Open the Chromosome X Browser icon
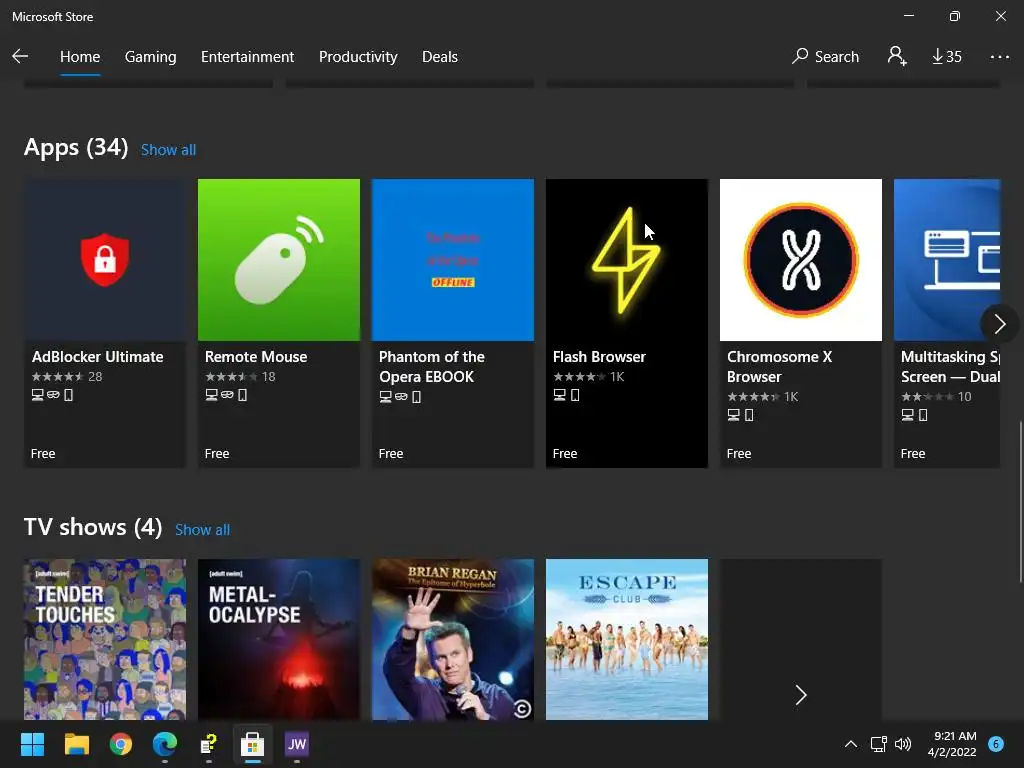This screenshot has width=1024, height=768. coord(801,260)
